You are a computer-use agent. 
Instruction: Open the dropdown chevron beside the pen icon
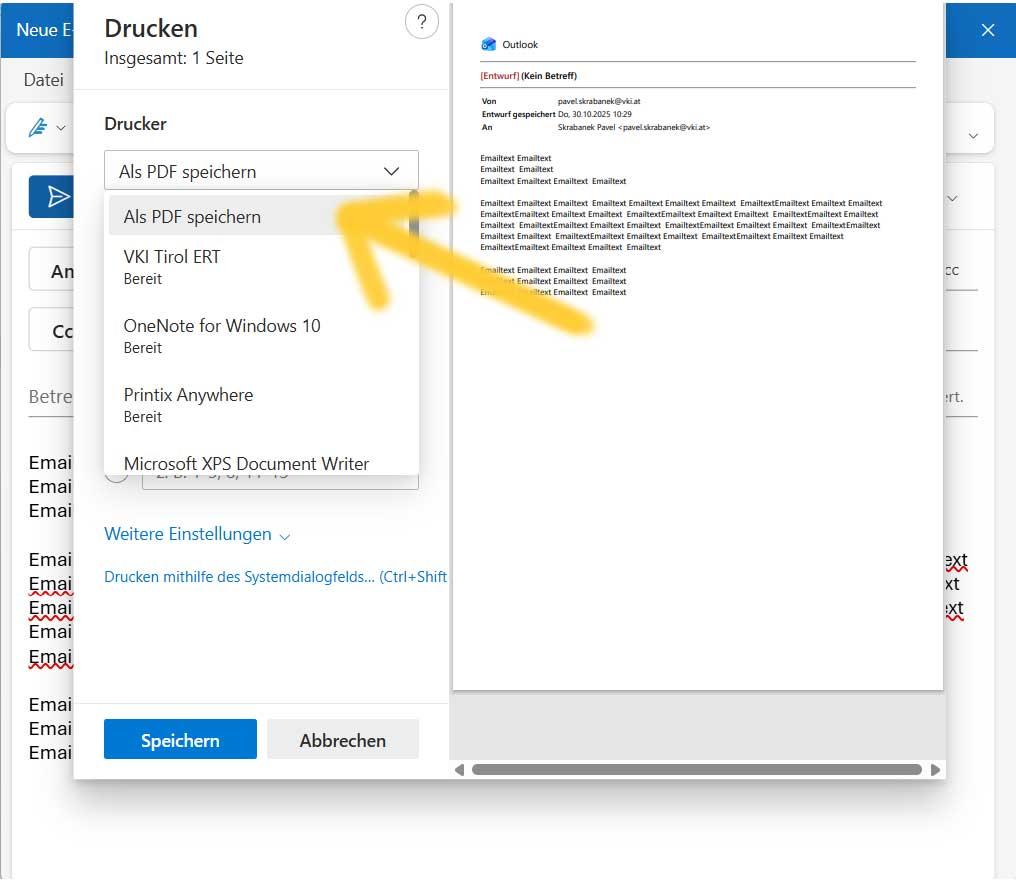click(x=62, y=128)
